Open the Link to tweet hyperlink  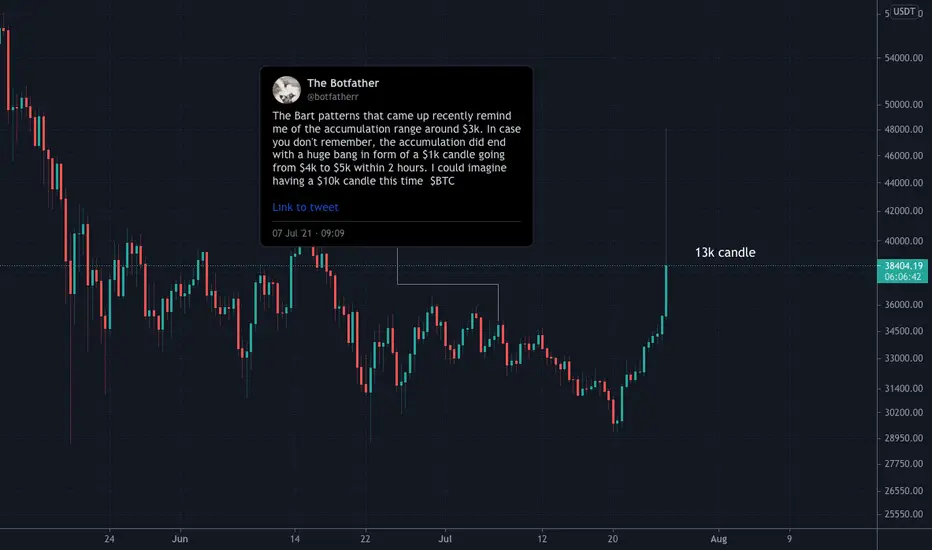pyautogui.click(x=305, y=207)
